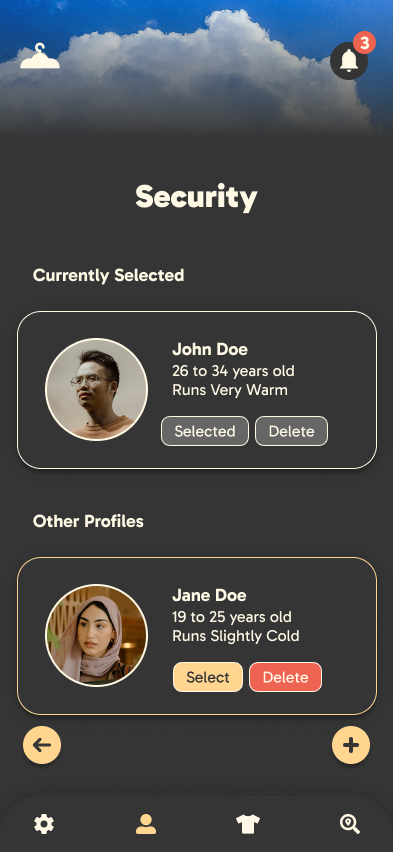
Task: Click Runs Slightly Cold text on Jane's card
Action: coord(236,636)
